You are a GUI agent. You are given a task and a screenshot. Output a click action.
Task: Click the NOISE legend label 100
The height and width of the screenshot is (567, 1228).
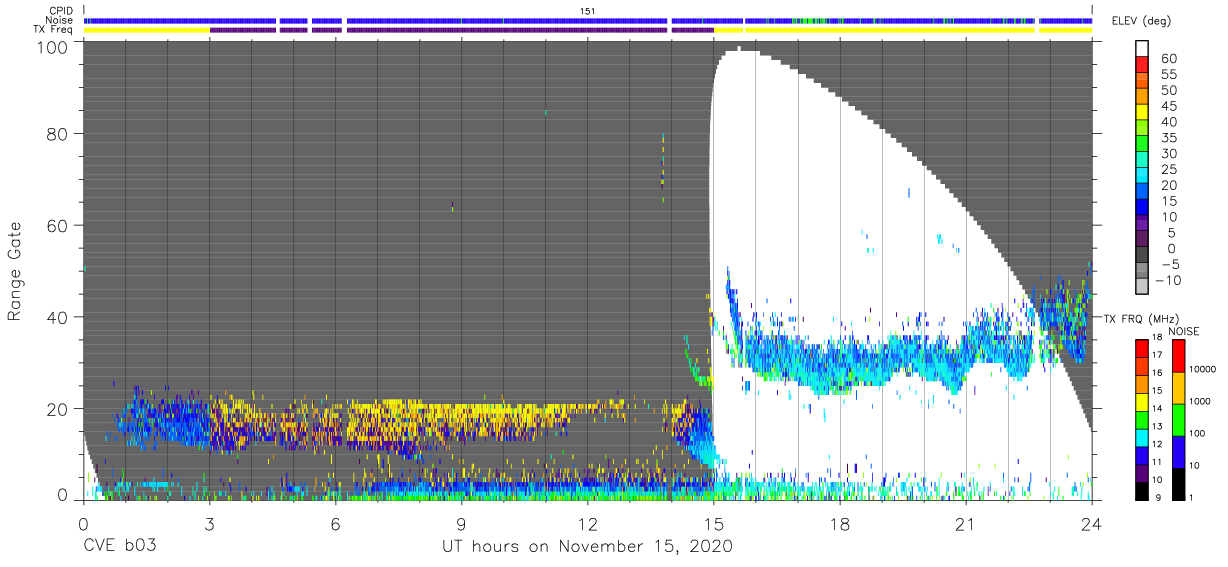pos(1199,433)
